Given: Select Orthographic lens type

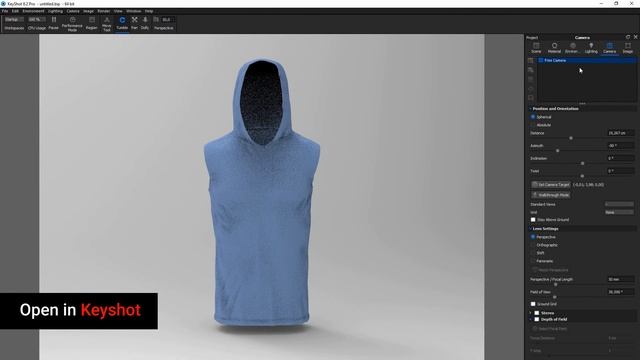Looking at the screenshot, I should (x=533, y=245).
